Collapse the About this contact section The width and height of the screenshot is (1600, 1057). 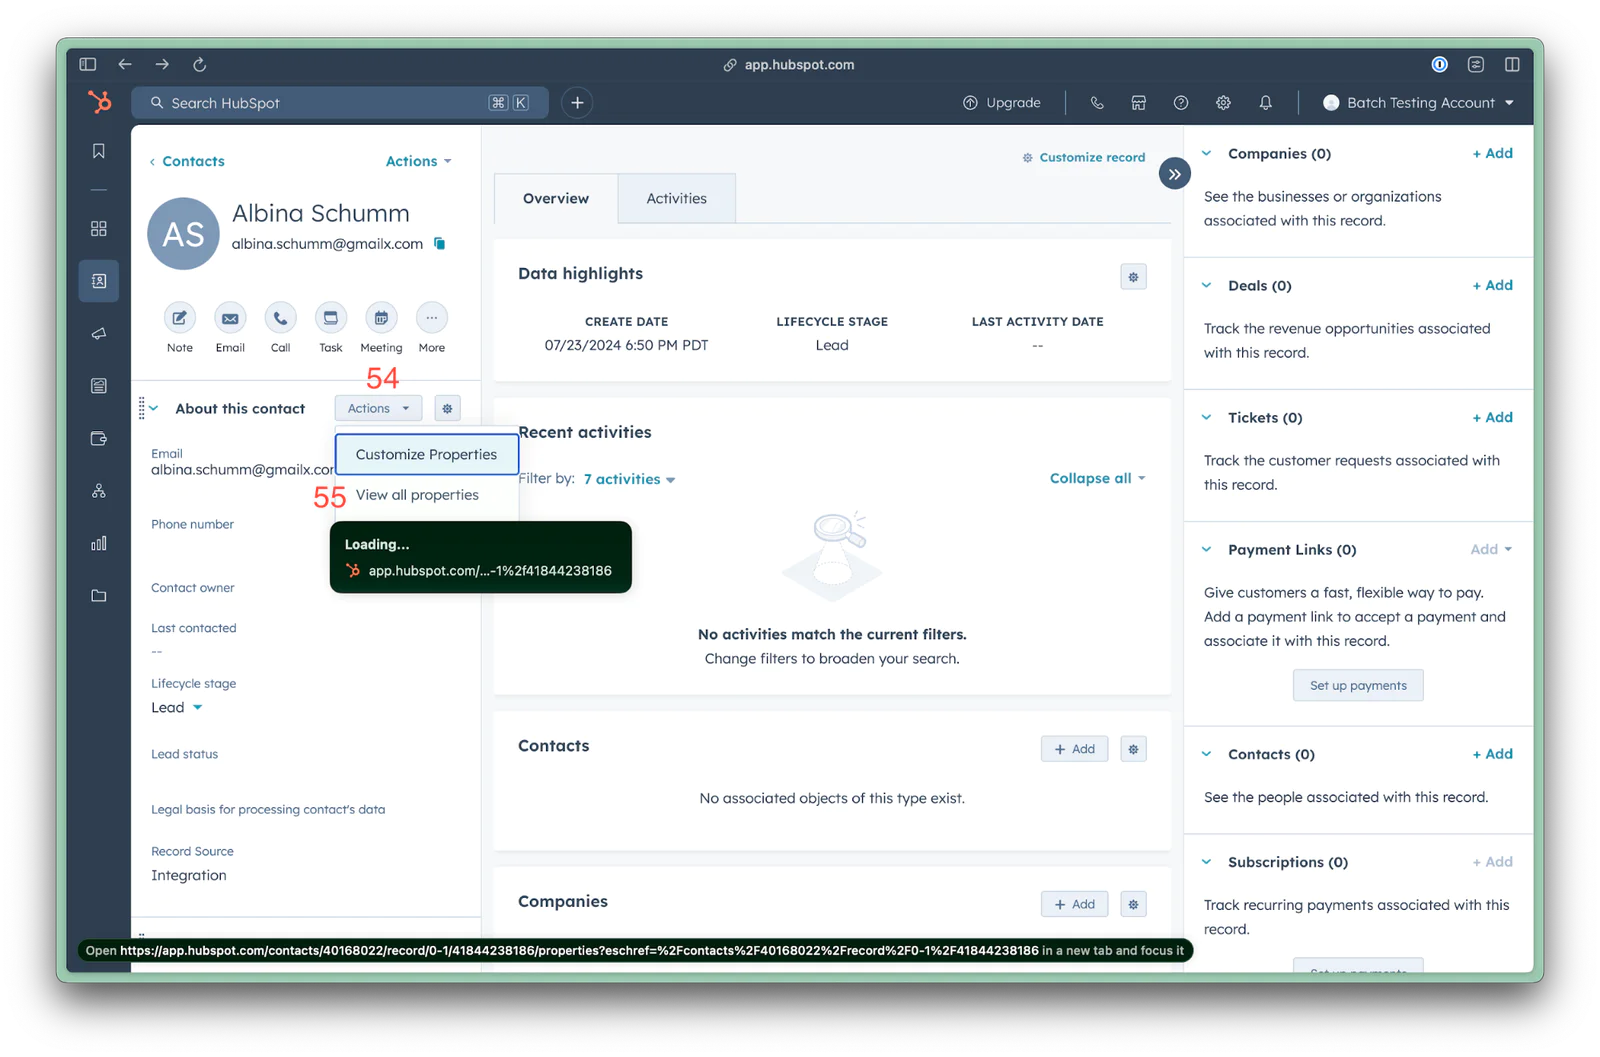pos(154,409)
